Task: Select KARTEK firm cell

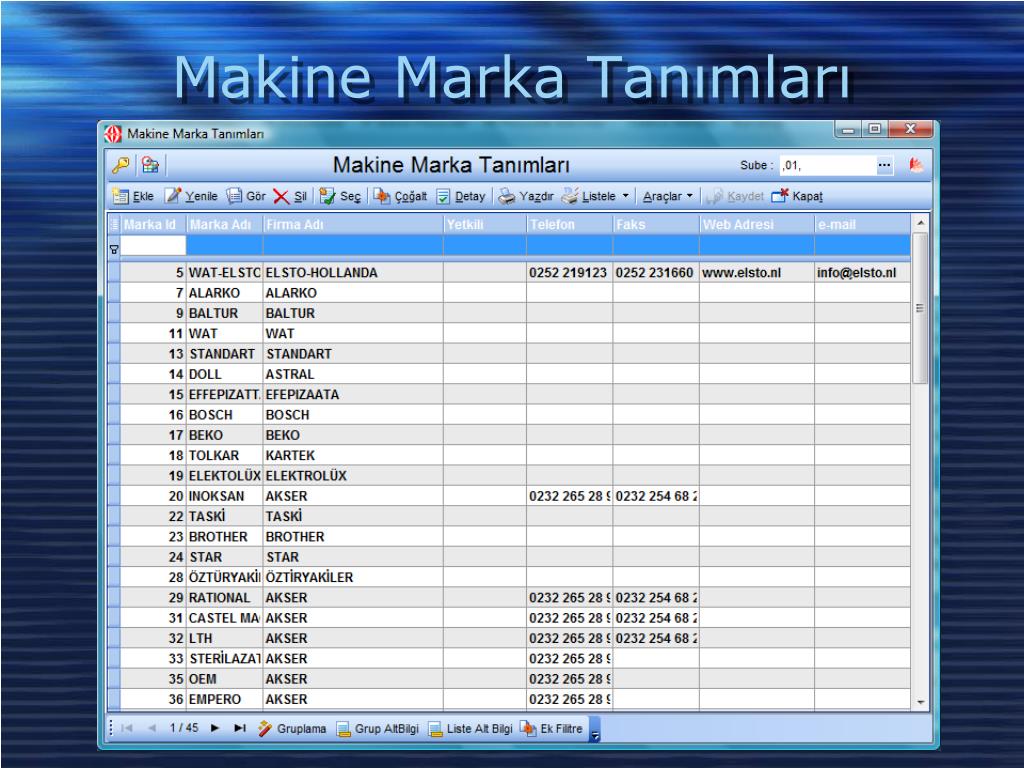Action: (x=353, y=455)
